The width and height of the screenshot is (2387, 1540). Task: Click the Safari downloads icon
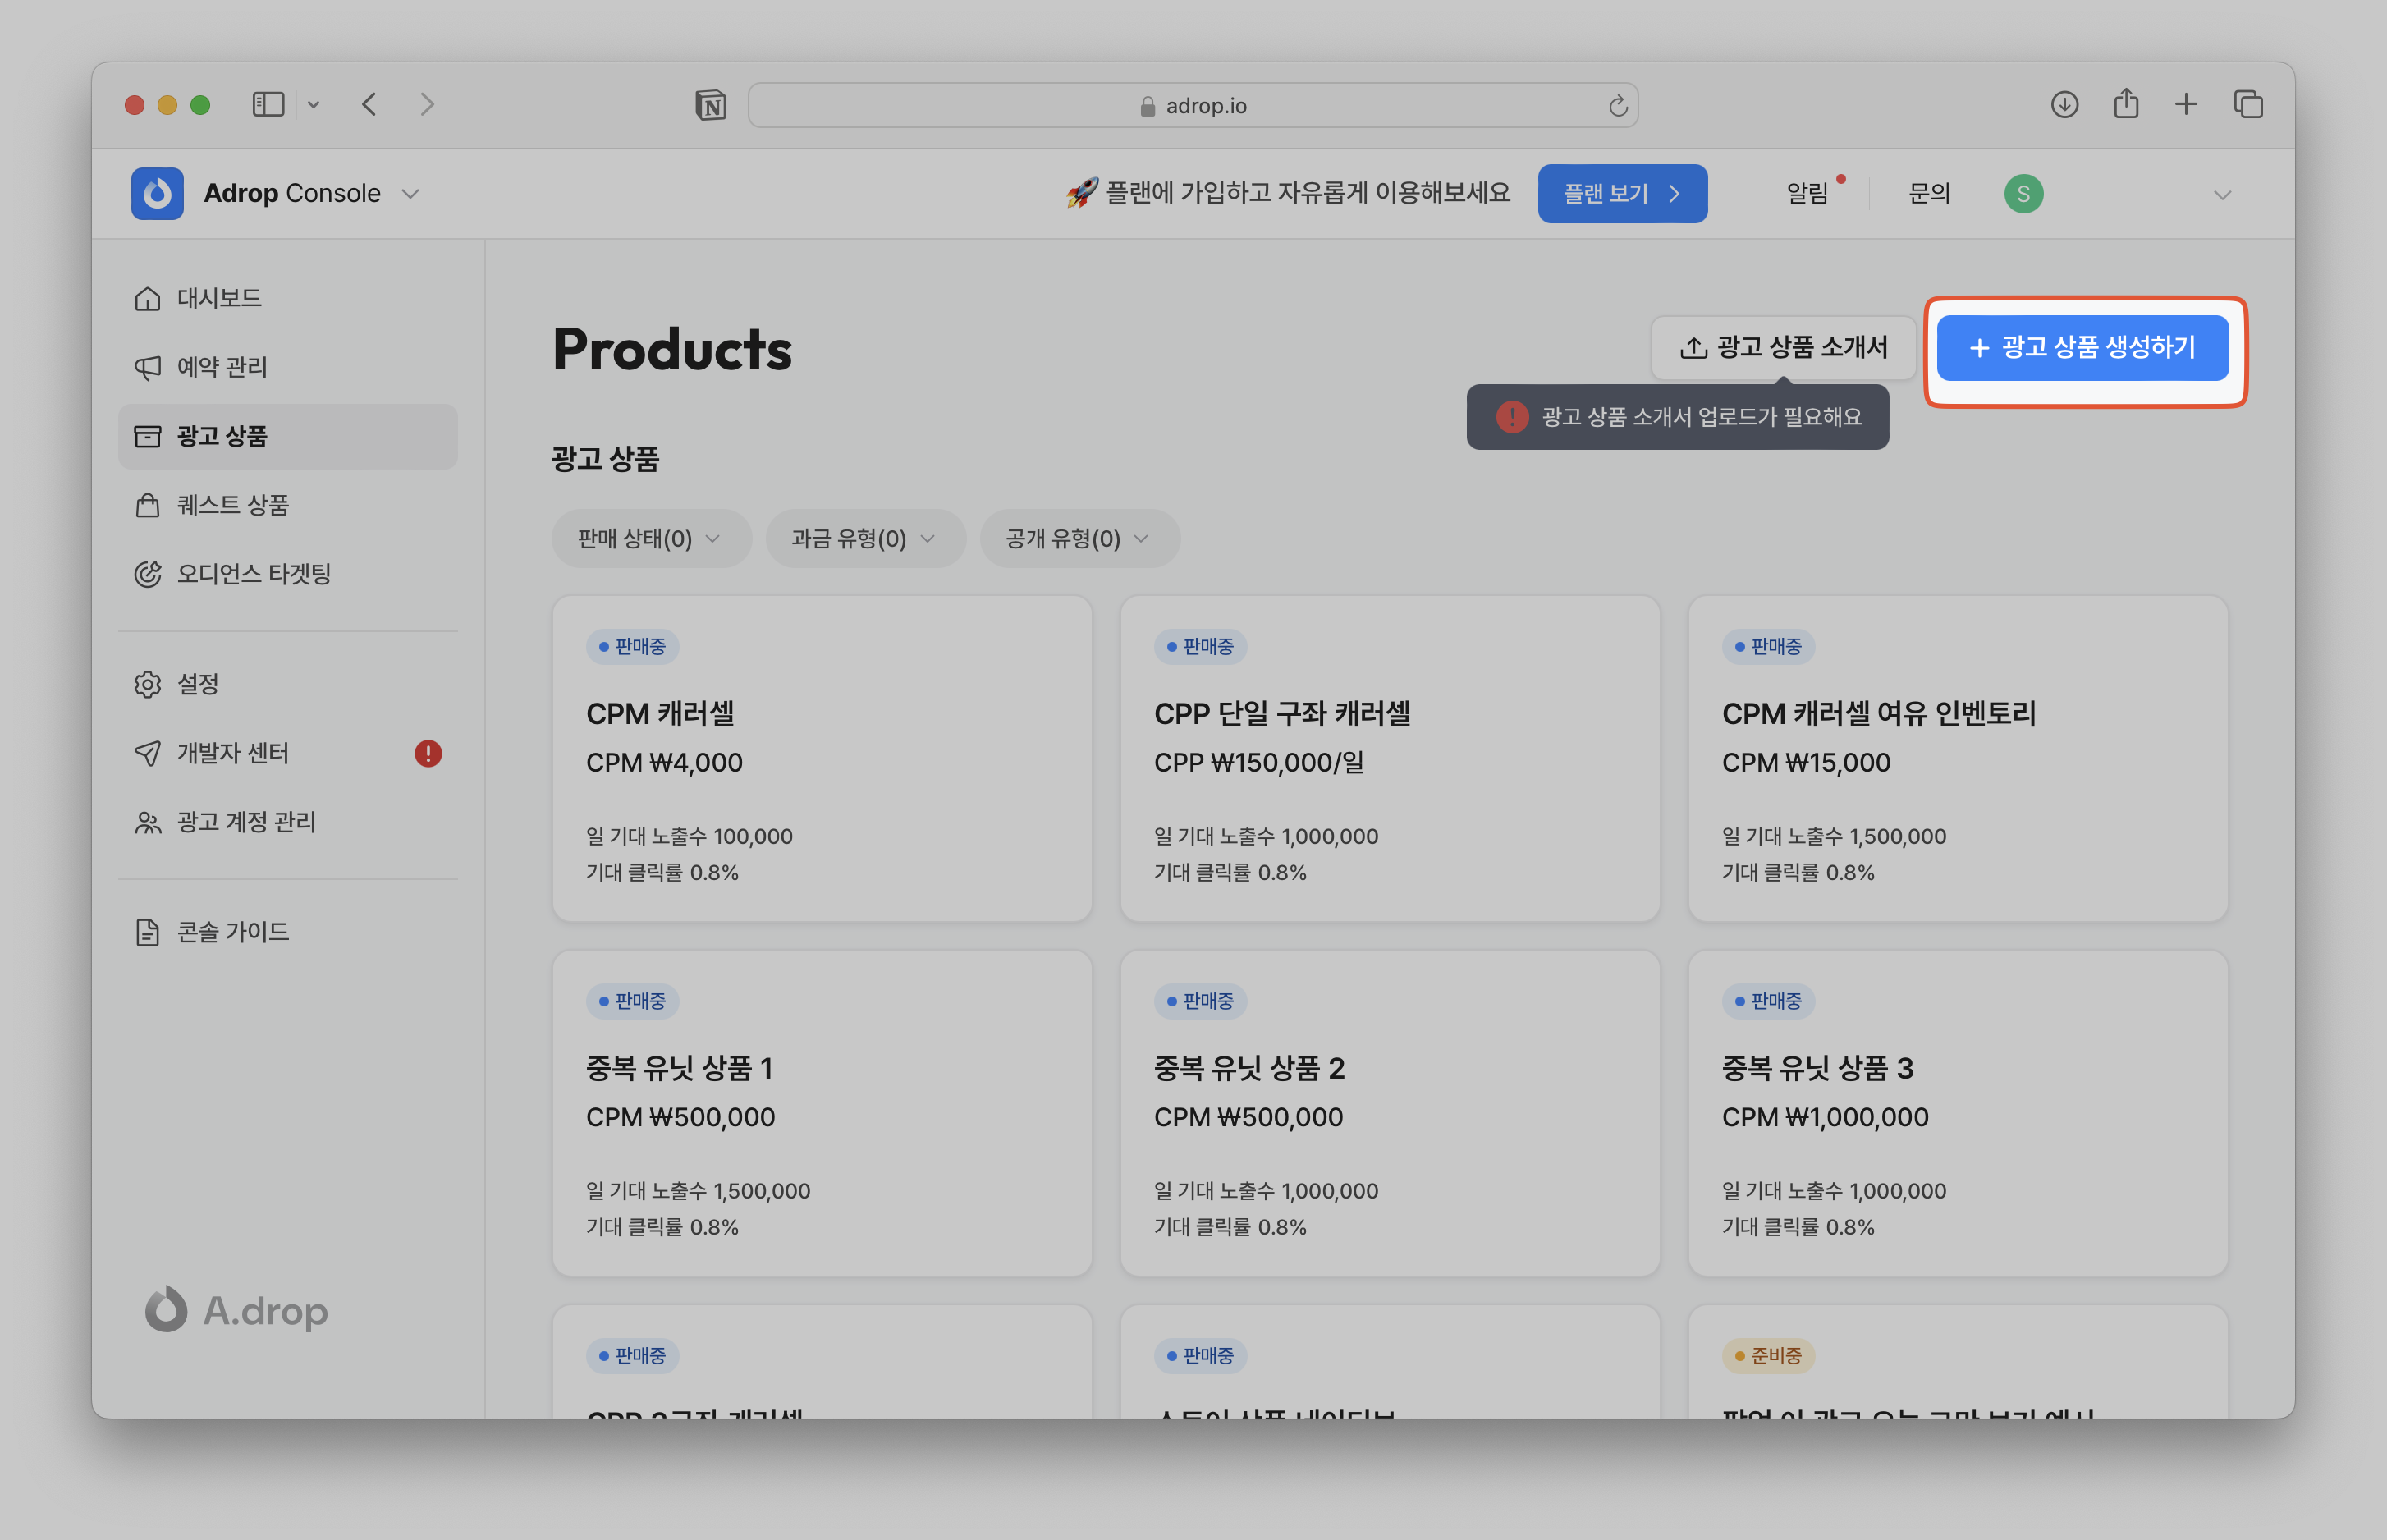pyautogui.click(x=2064, y=105)
